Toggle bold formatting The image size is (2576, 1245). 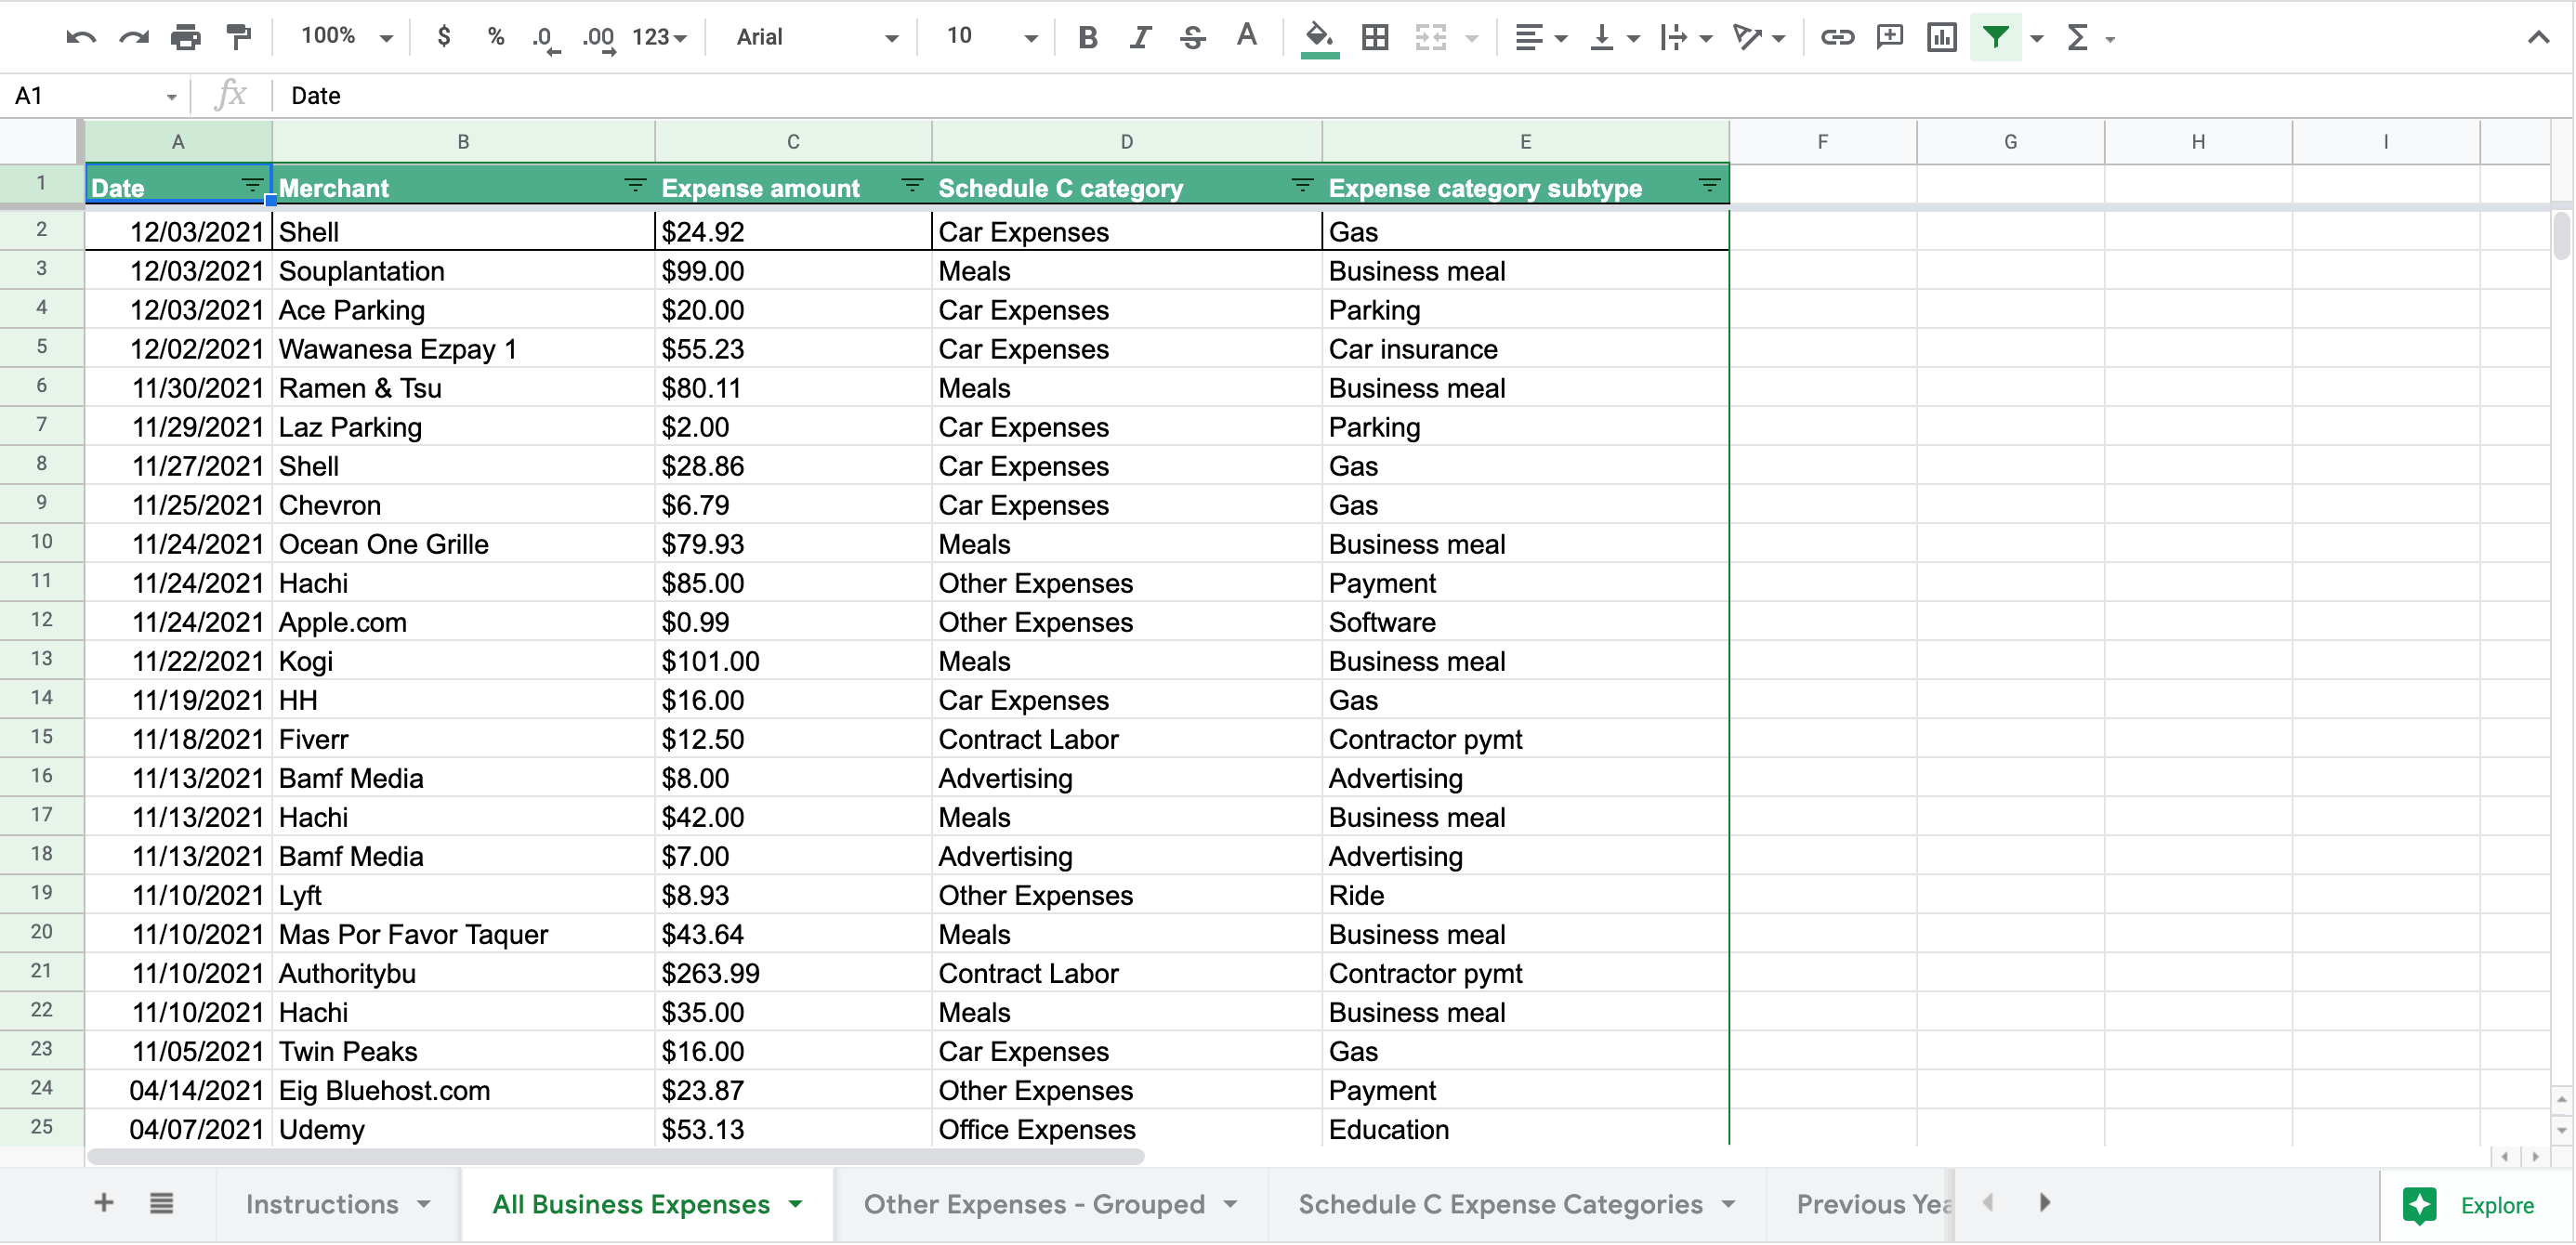click(1088, 38)
